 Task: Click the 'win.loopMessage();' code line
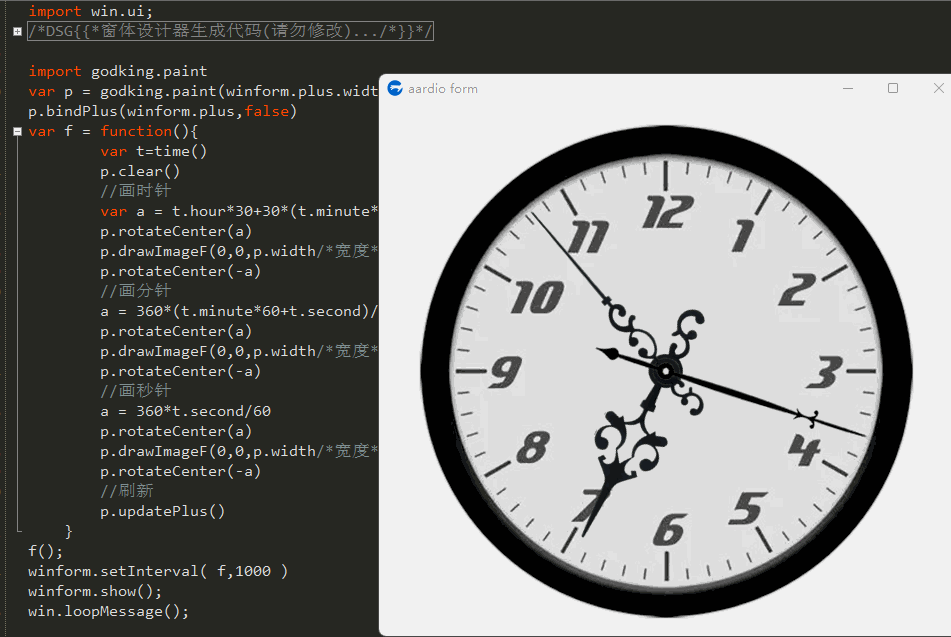coord(109,612)
